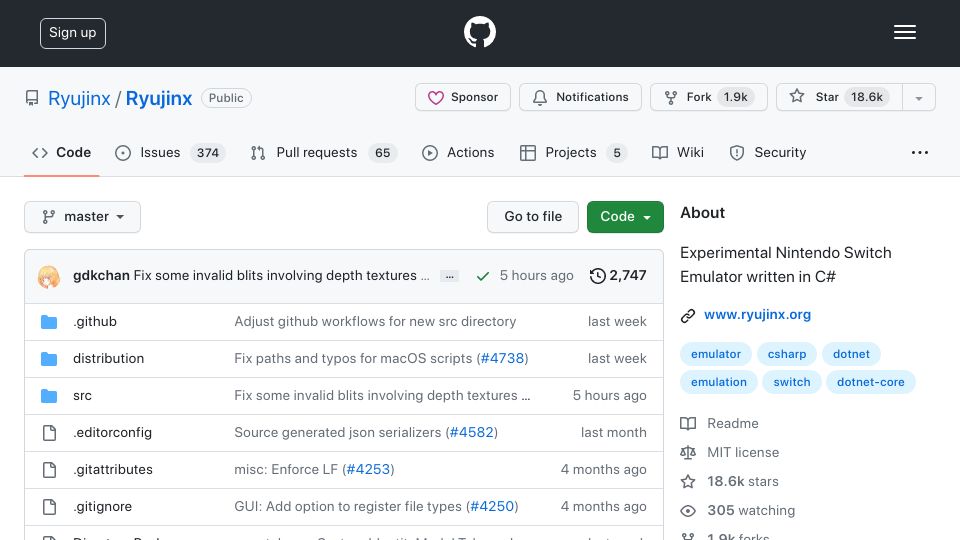Select the dotnet-core topic tag
This screenshot has height=540, width=960.
[871, 382]
